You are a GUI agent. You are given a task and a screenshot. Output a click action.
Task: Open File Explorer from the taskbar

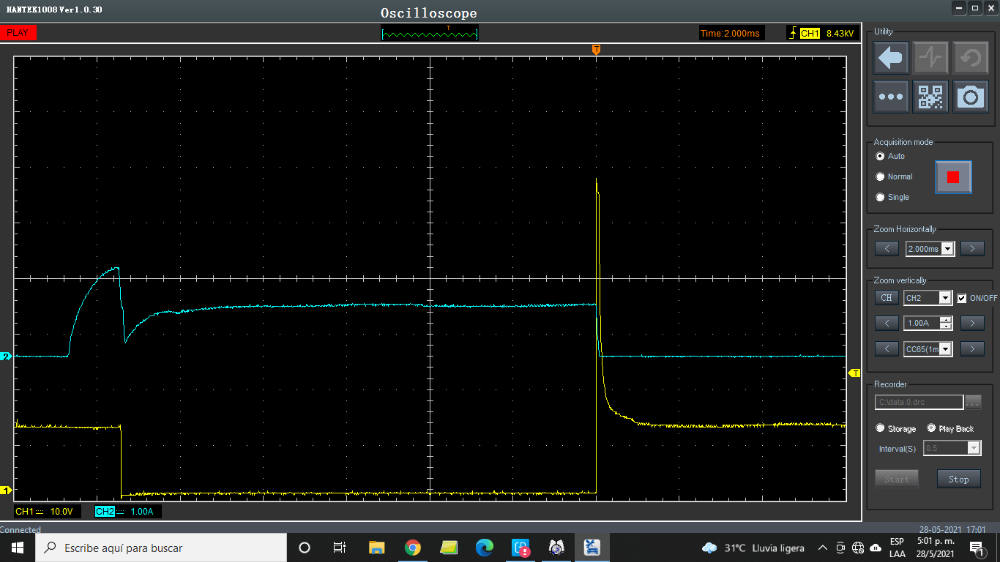tap(376, 547)
